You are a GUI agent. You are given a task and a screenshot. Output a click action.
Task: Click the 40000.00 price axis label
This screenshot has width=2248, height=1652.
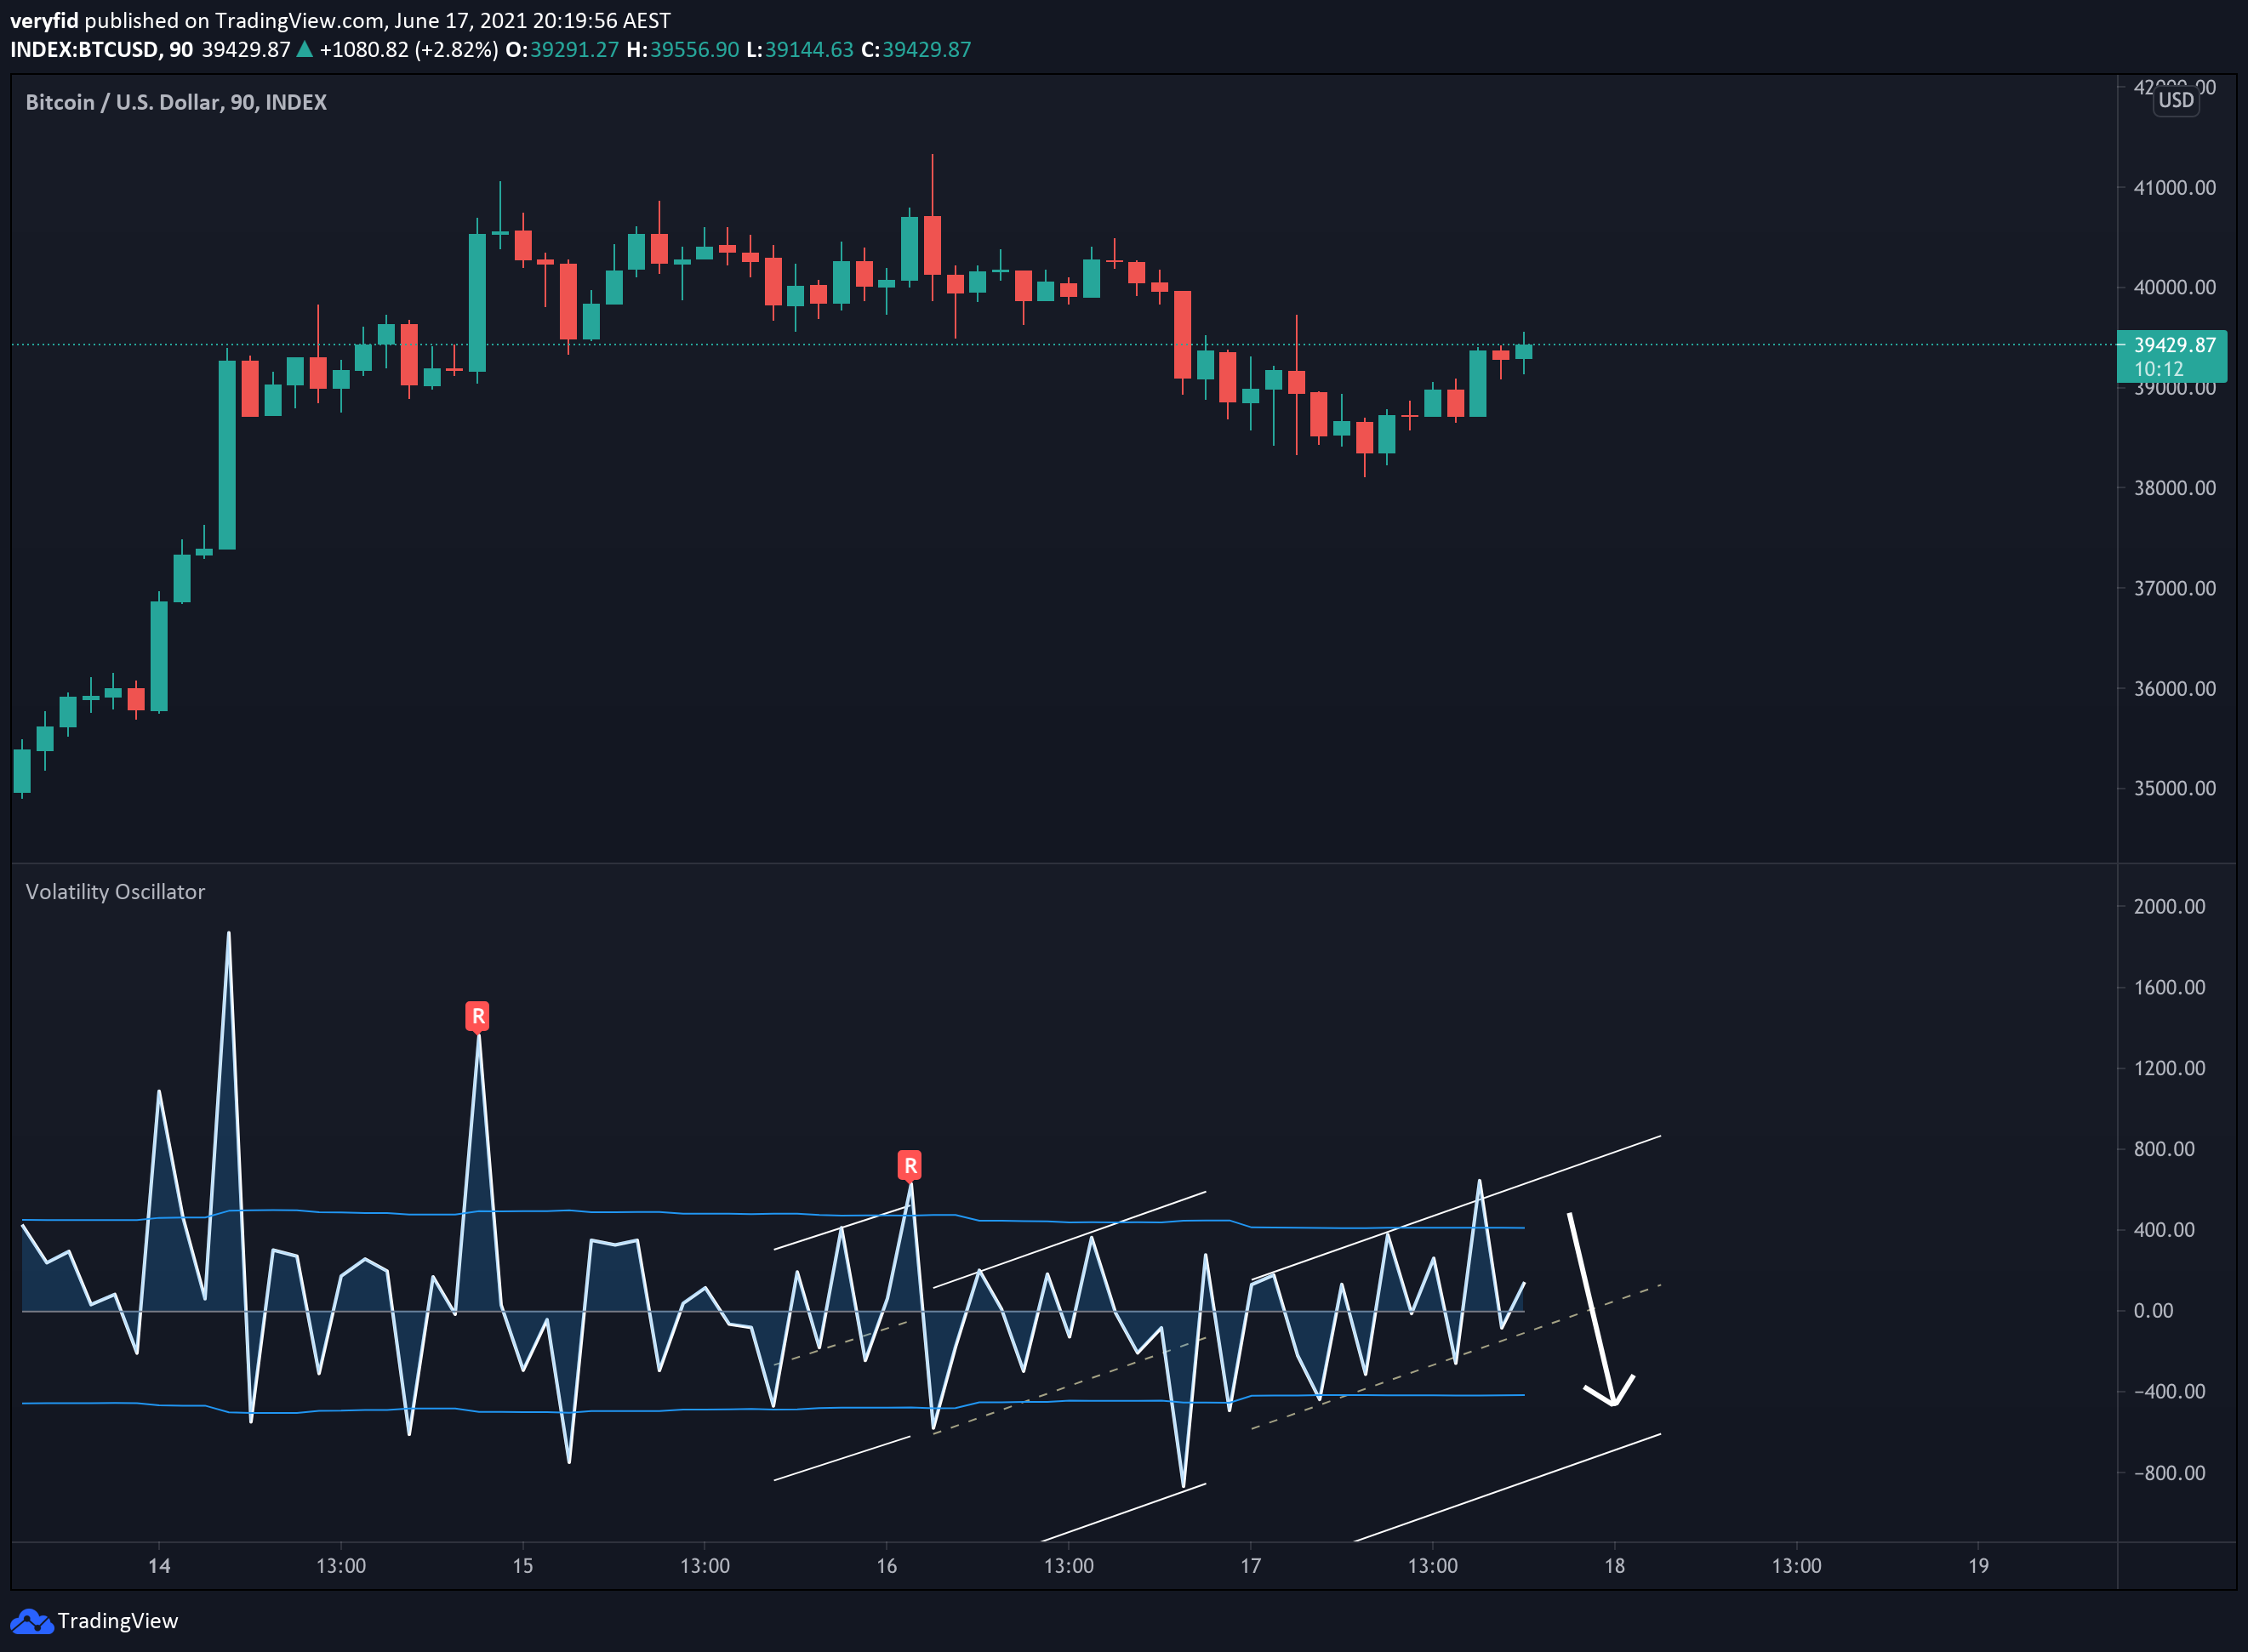pyautogui.click(x=2175, y=287)
